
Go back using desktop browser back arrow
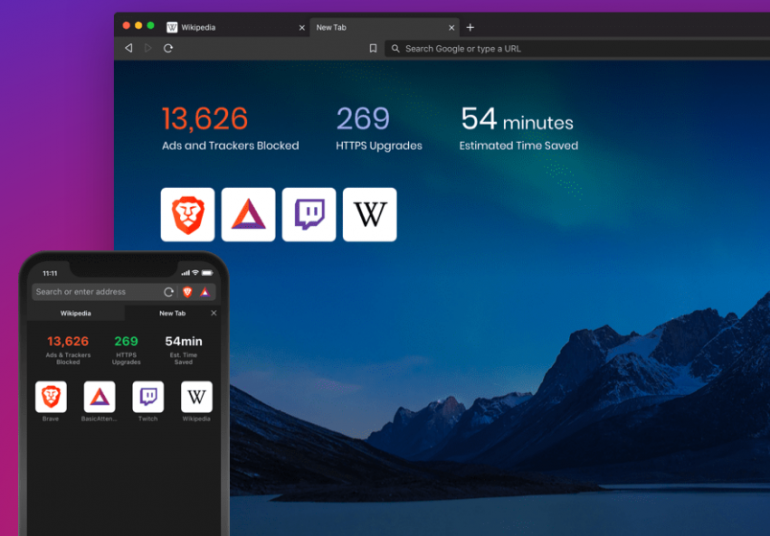click(129, 48)
